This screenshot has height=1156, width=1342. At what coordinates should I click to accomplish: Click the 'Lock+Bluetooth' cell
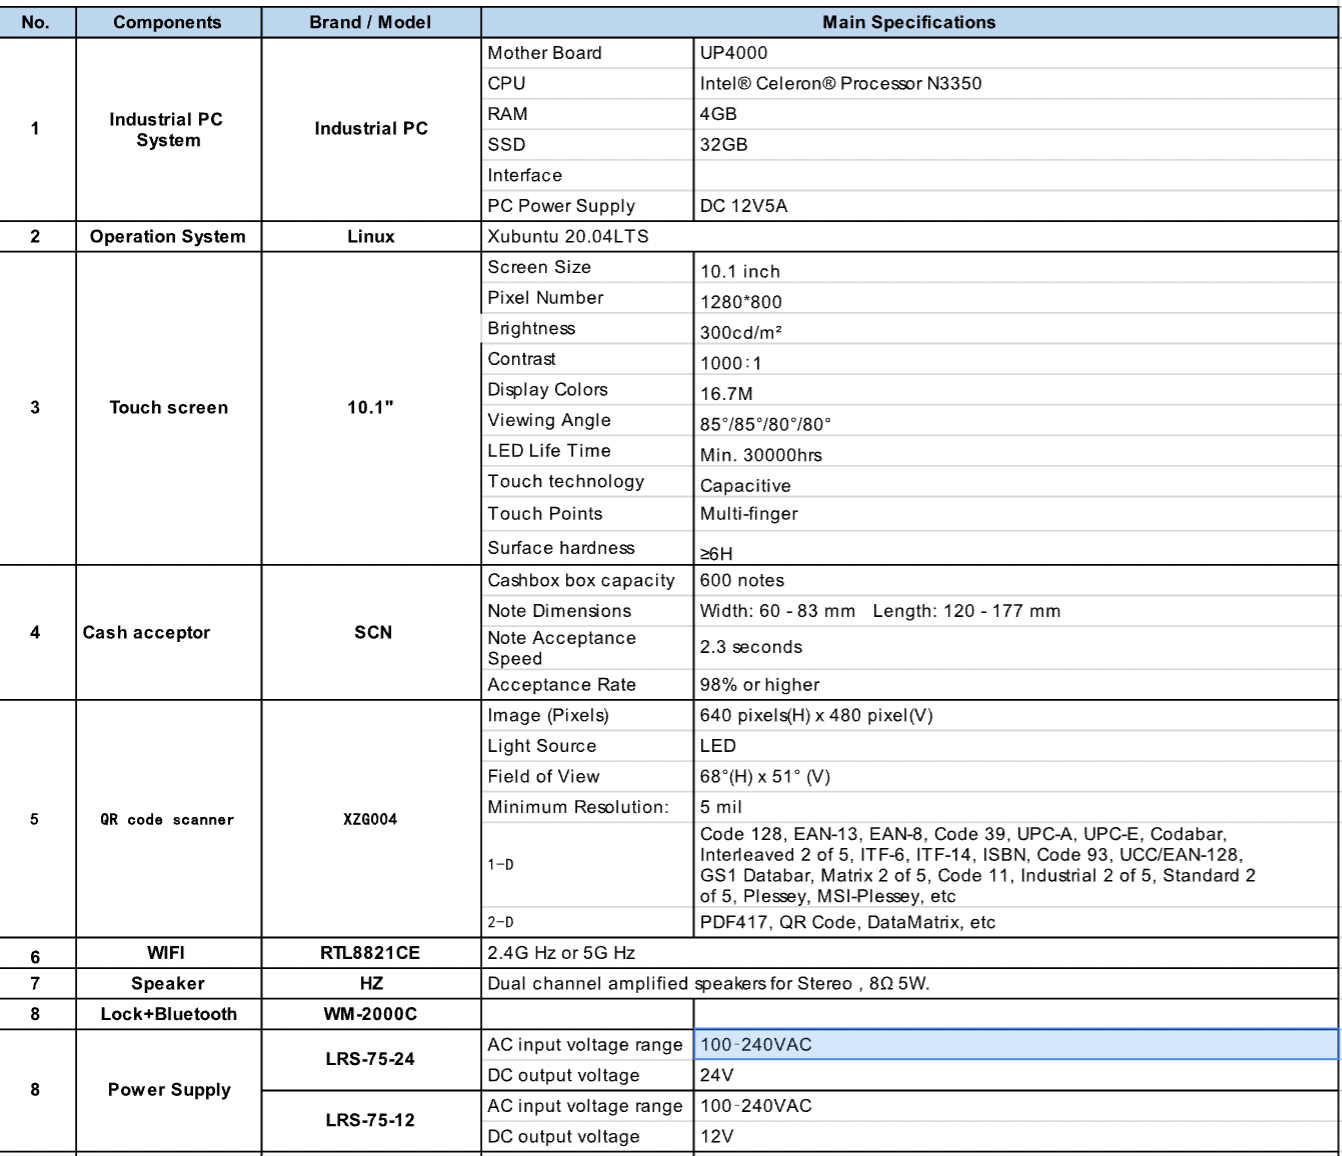pos(168,1014)
